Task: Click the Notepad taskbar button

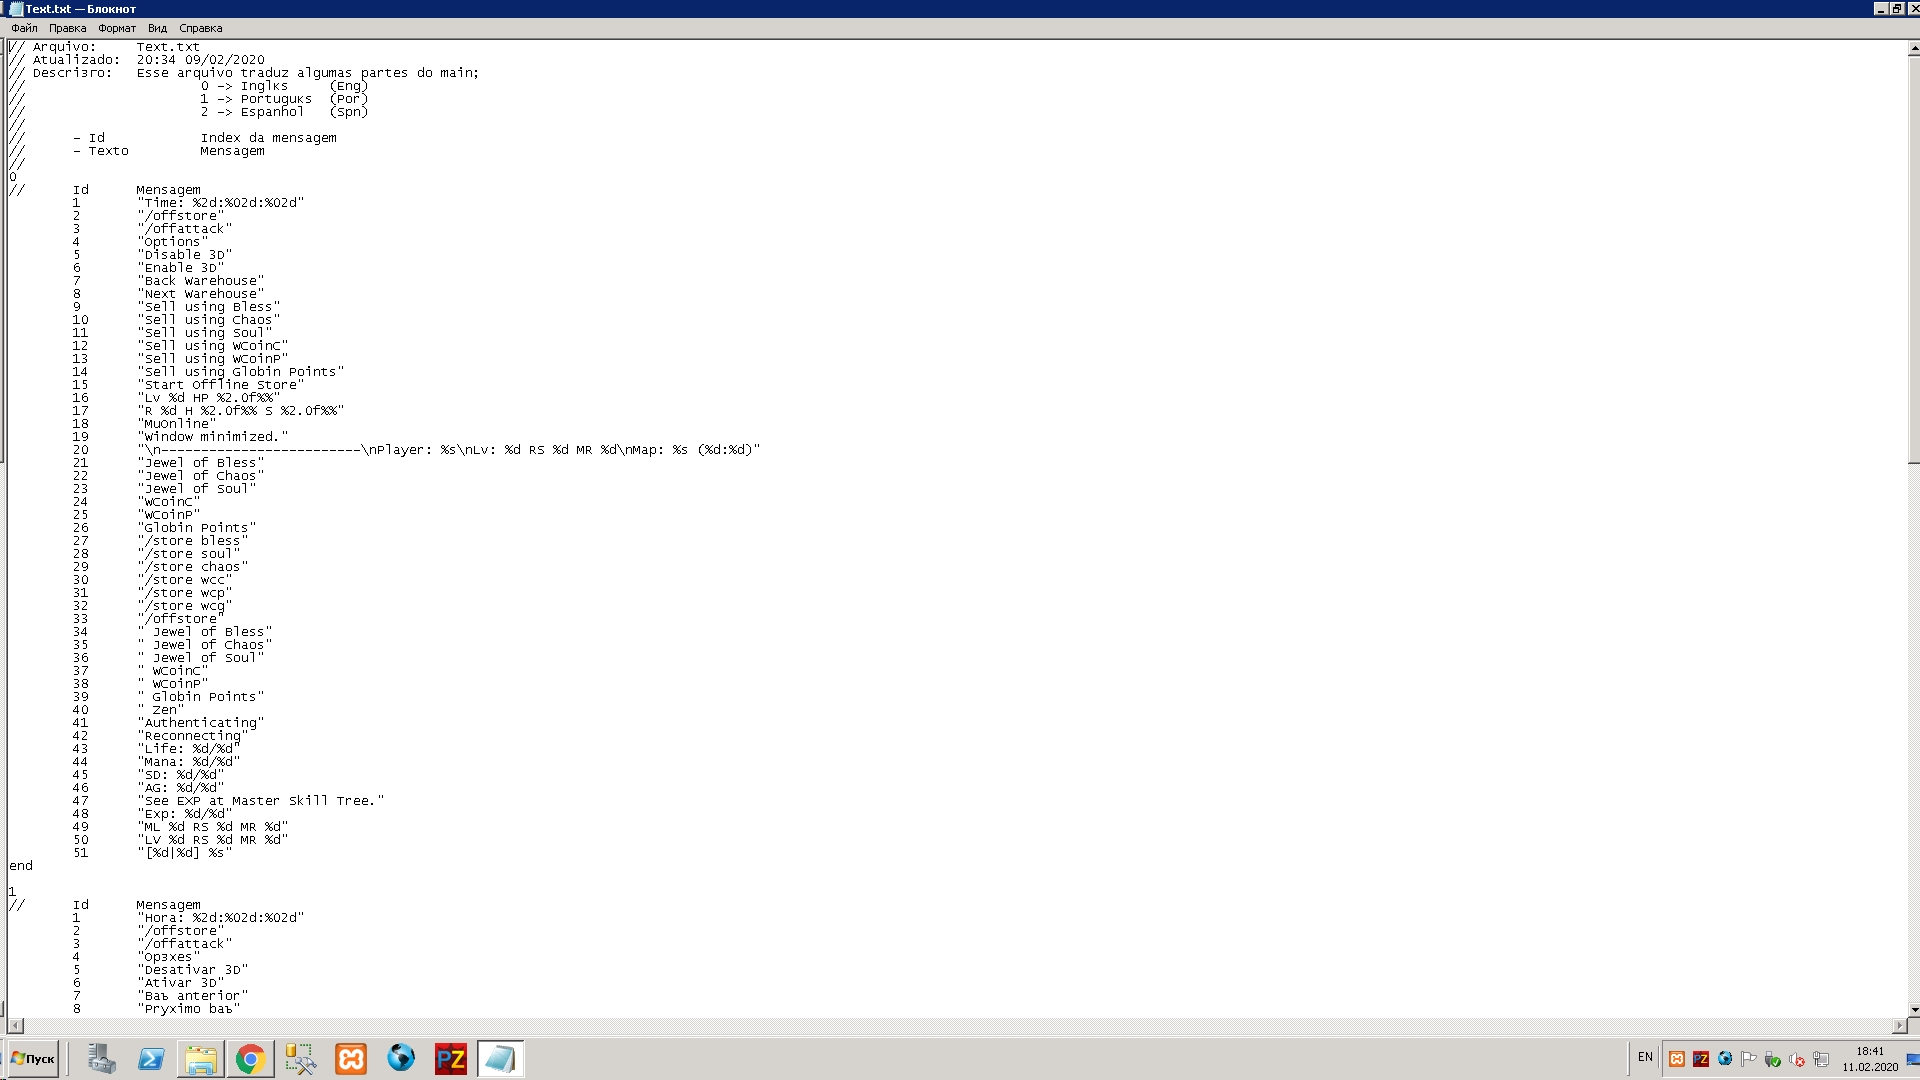Action: (x=500, y=1058)
